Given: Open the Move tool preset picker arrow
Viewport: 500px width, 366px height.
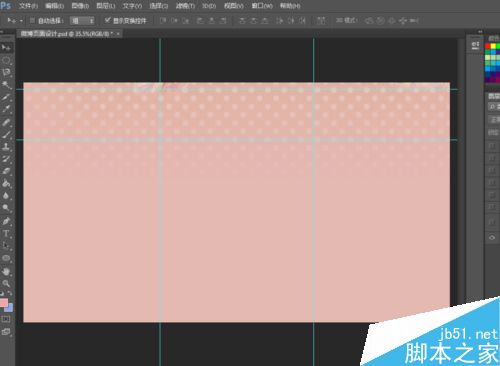Looking at the screenshot, I should 21,21.
